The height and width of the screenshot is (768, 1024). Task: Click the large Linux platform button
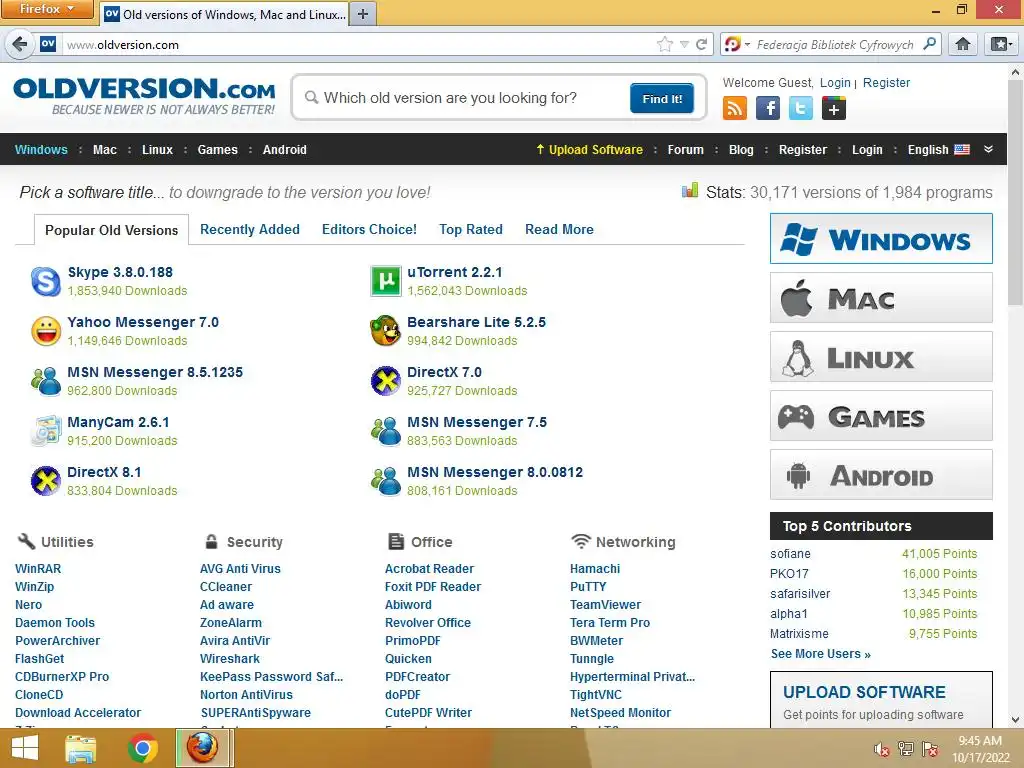881,357
